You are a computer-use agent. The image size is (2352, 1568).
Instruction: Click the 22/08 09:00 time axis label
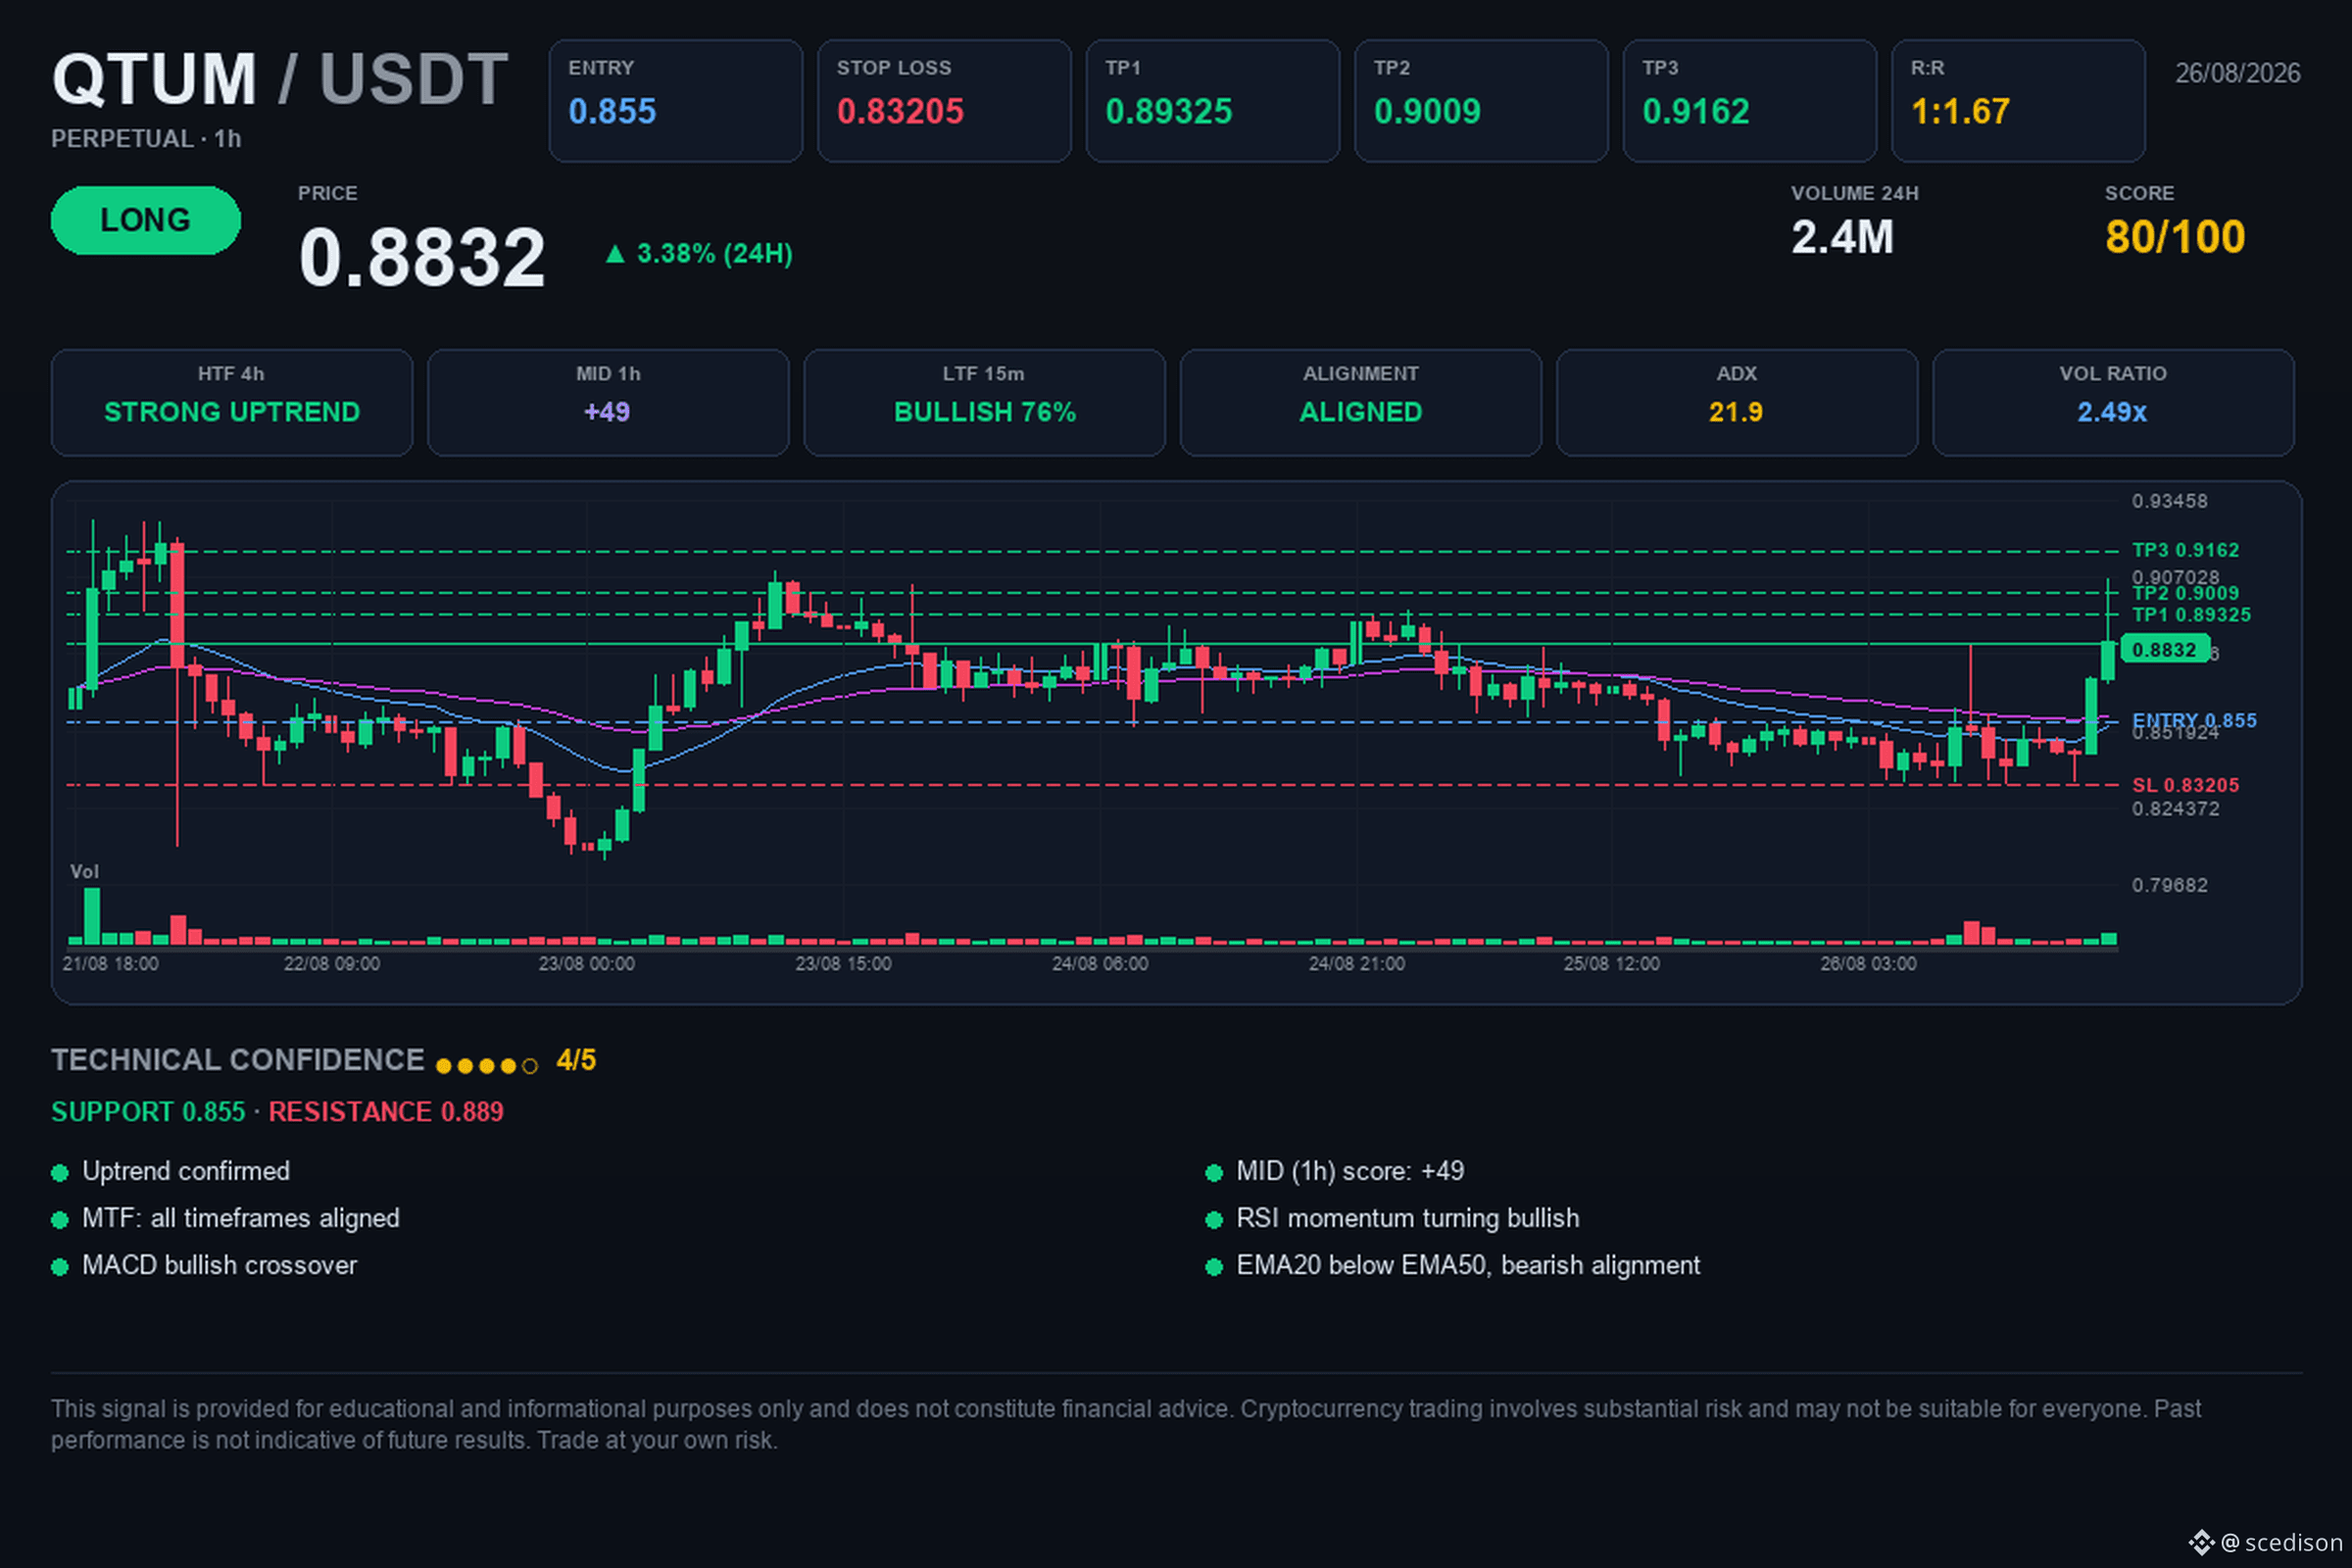[332, 964]
